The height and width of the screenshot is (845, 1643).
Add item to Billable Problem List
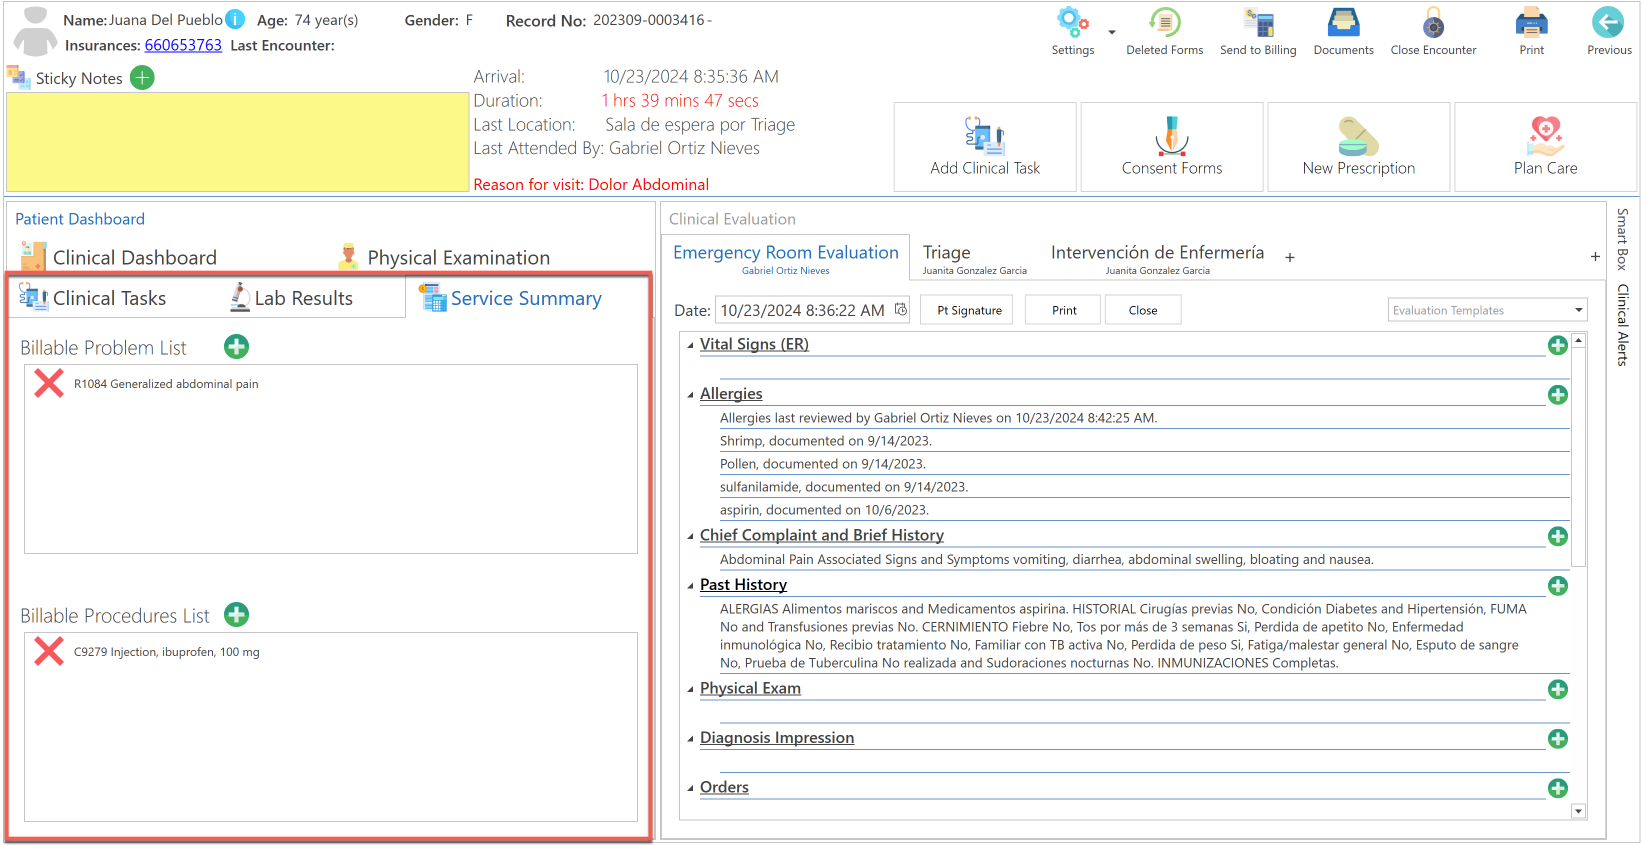pos(236,347)
